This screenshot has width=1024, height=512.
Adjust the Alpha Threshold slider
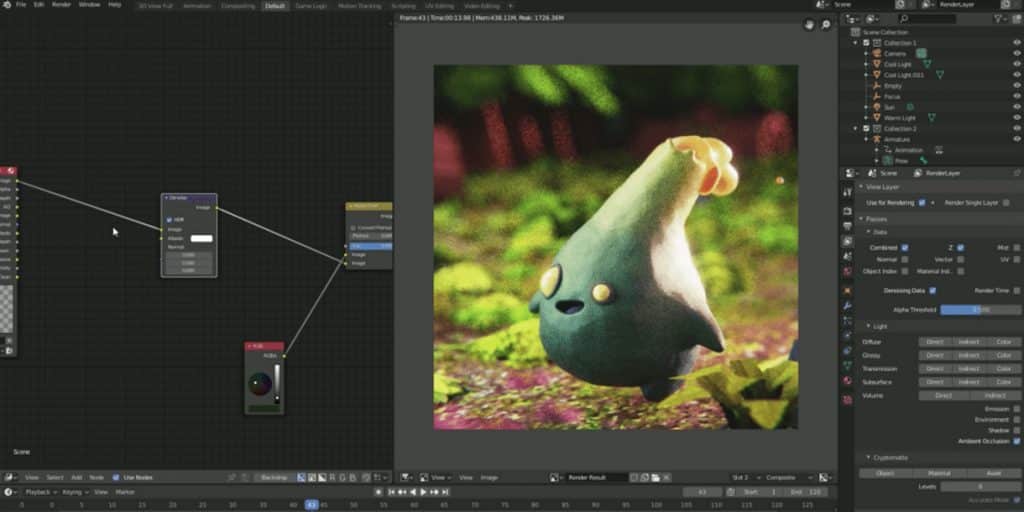(x=980, y=310)
